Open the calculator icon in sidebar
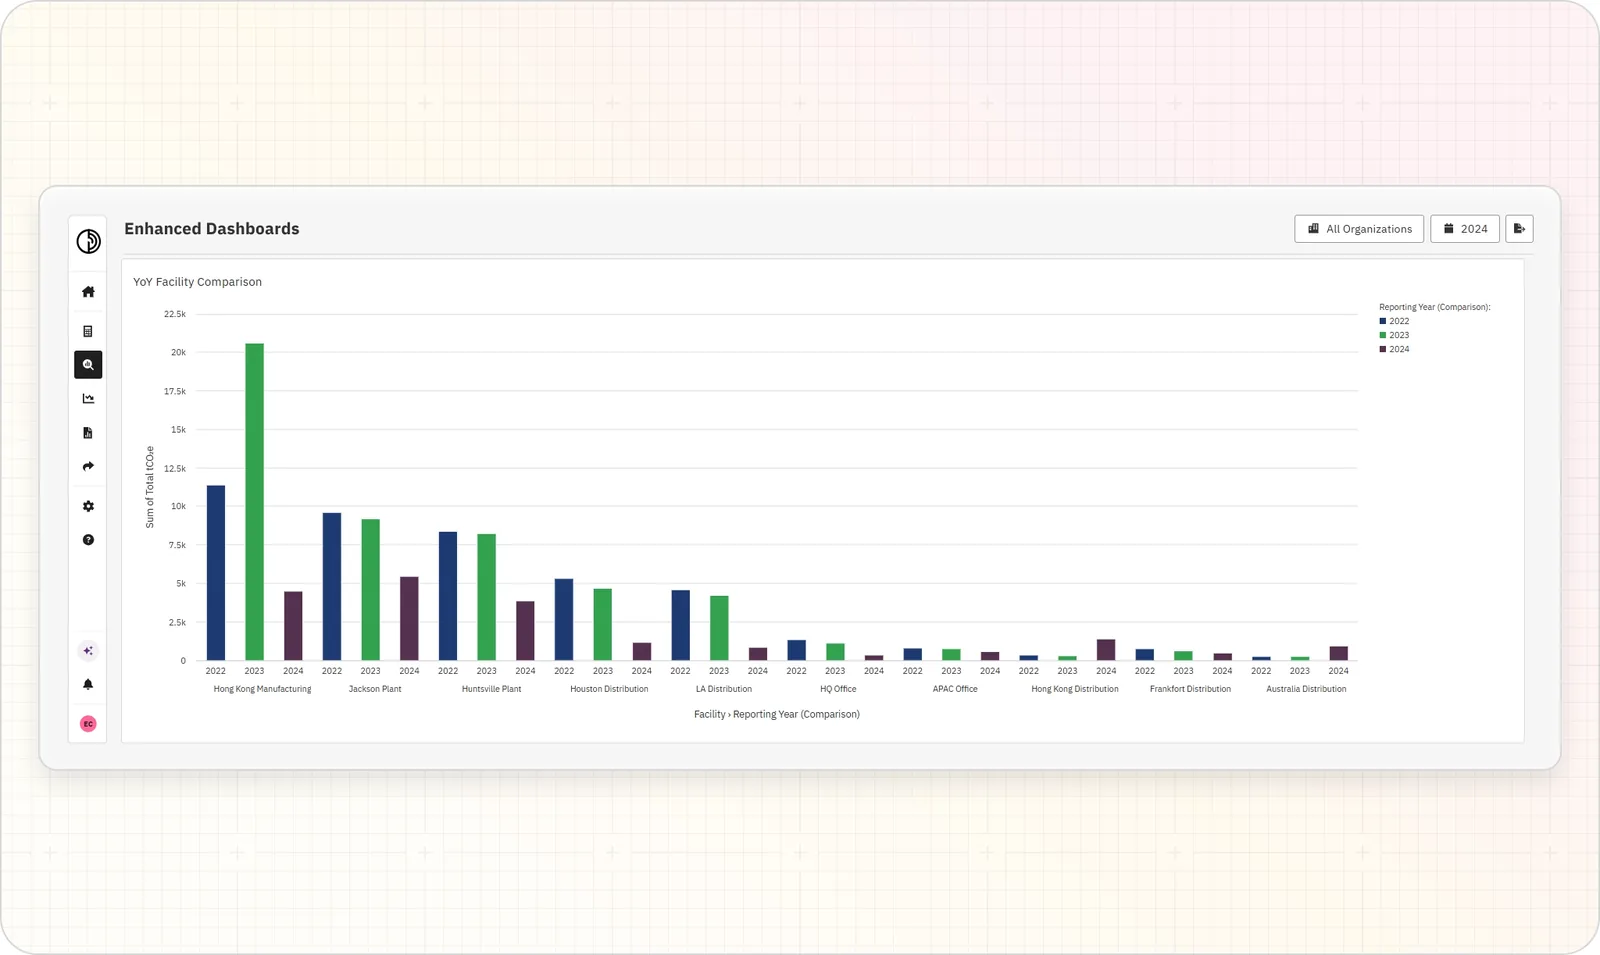This screenshot has width=1600, height=955. point(88,331)
